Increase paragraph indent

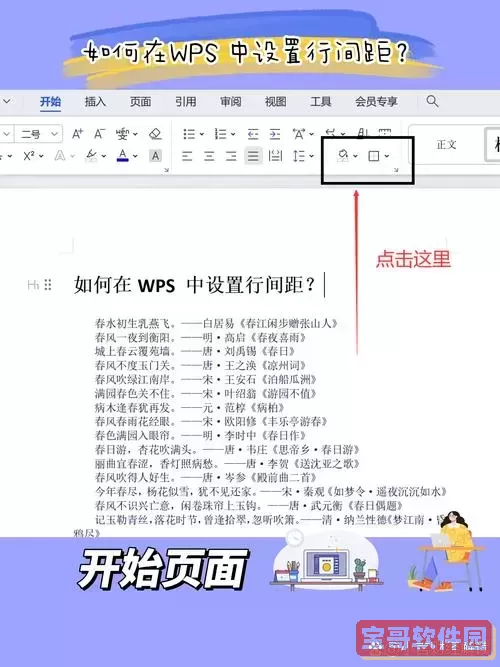(275, 134)
